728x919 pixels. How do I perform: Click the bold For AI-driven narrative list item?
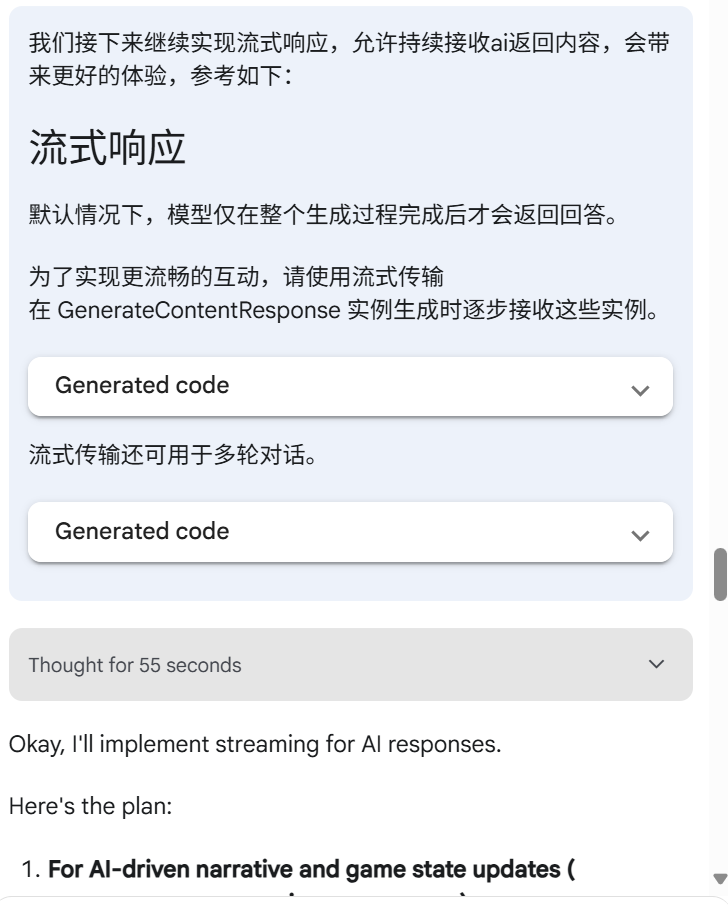311,869
